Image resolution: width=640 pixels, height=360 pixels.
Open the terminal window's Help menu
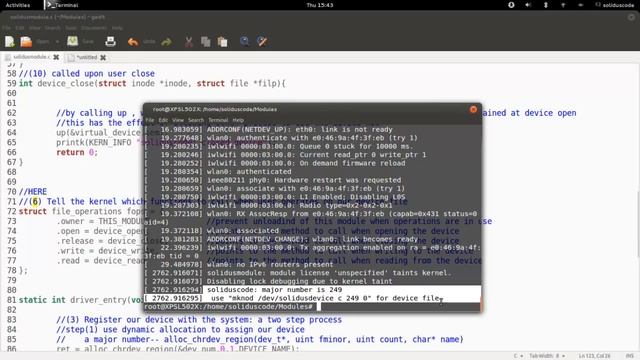coord(238,120)
